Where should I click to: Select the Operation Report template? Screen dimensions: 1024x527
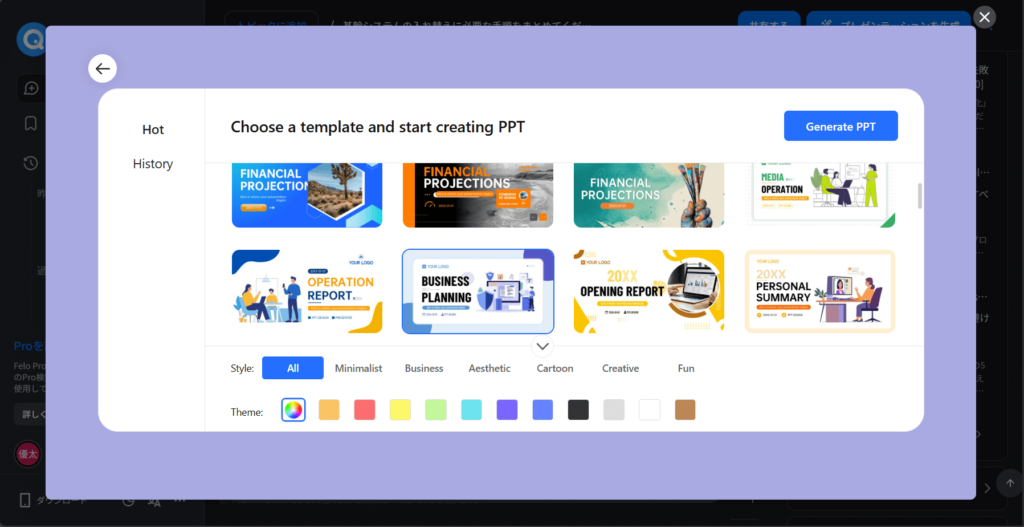[x=307, y=291]
